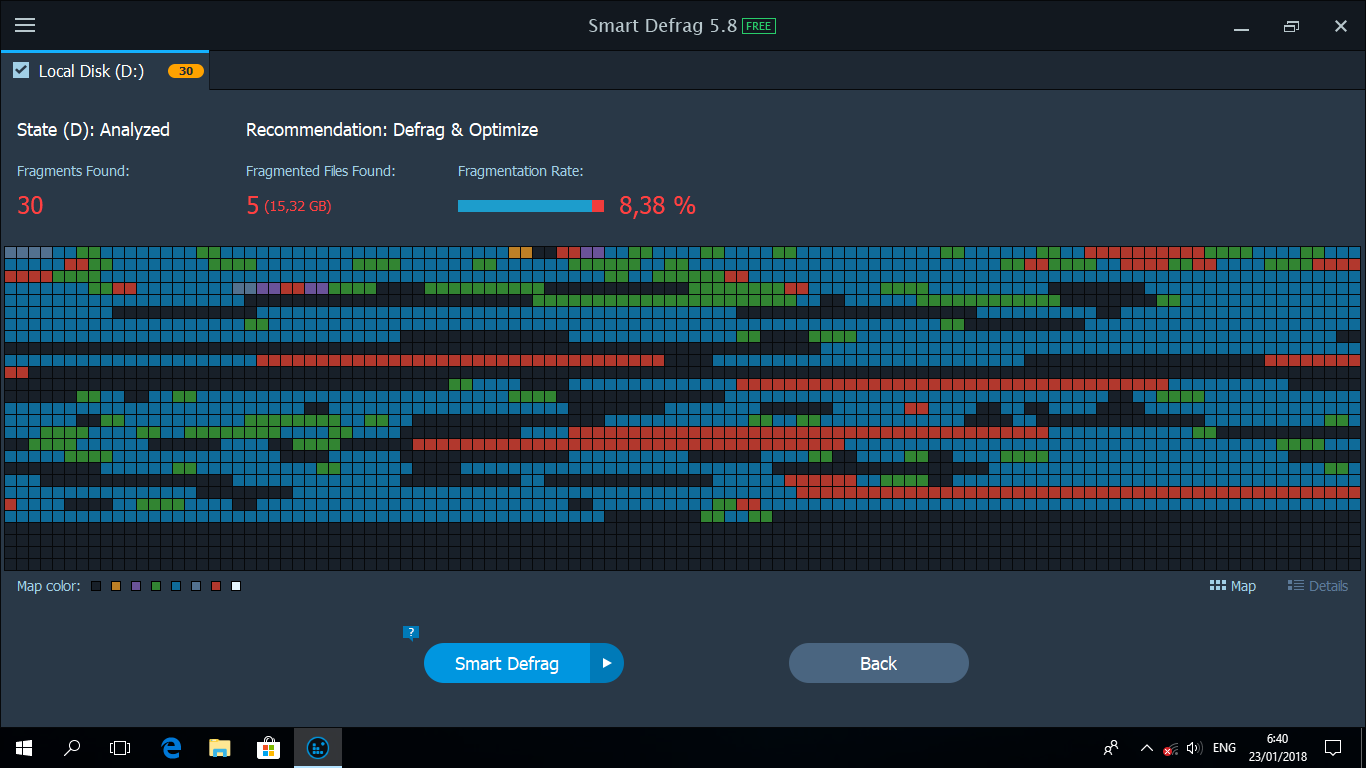This screenshot has width=1366, height=768.
Task: Open the notification center icon
Action: (x=1332, y=747)
